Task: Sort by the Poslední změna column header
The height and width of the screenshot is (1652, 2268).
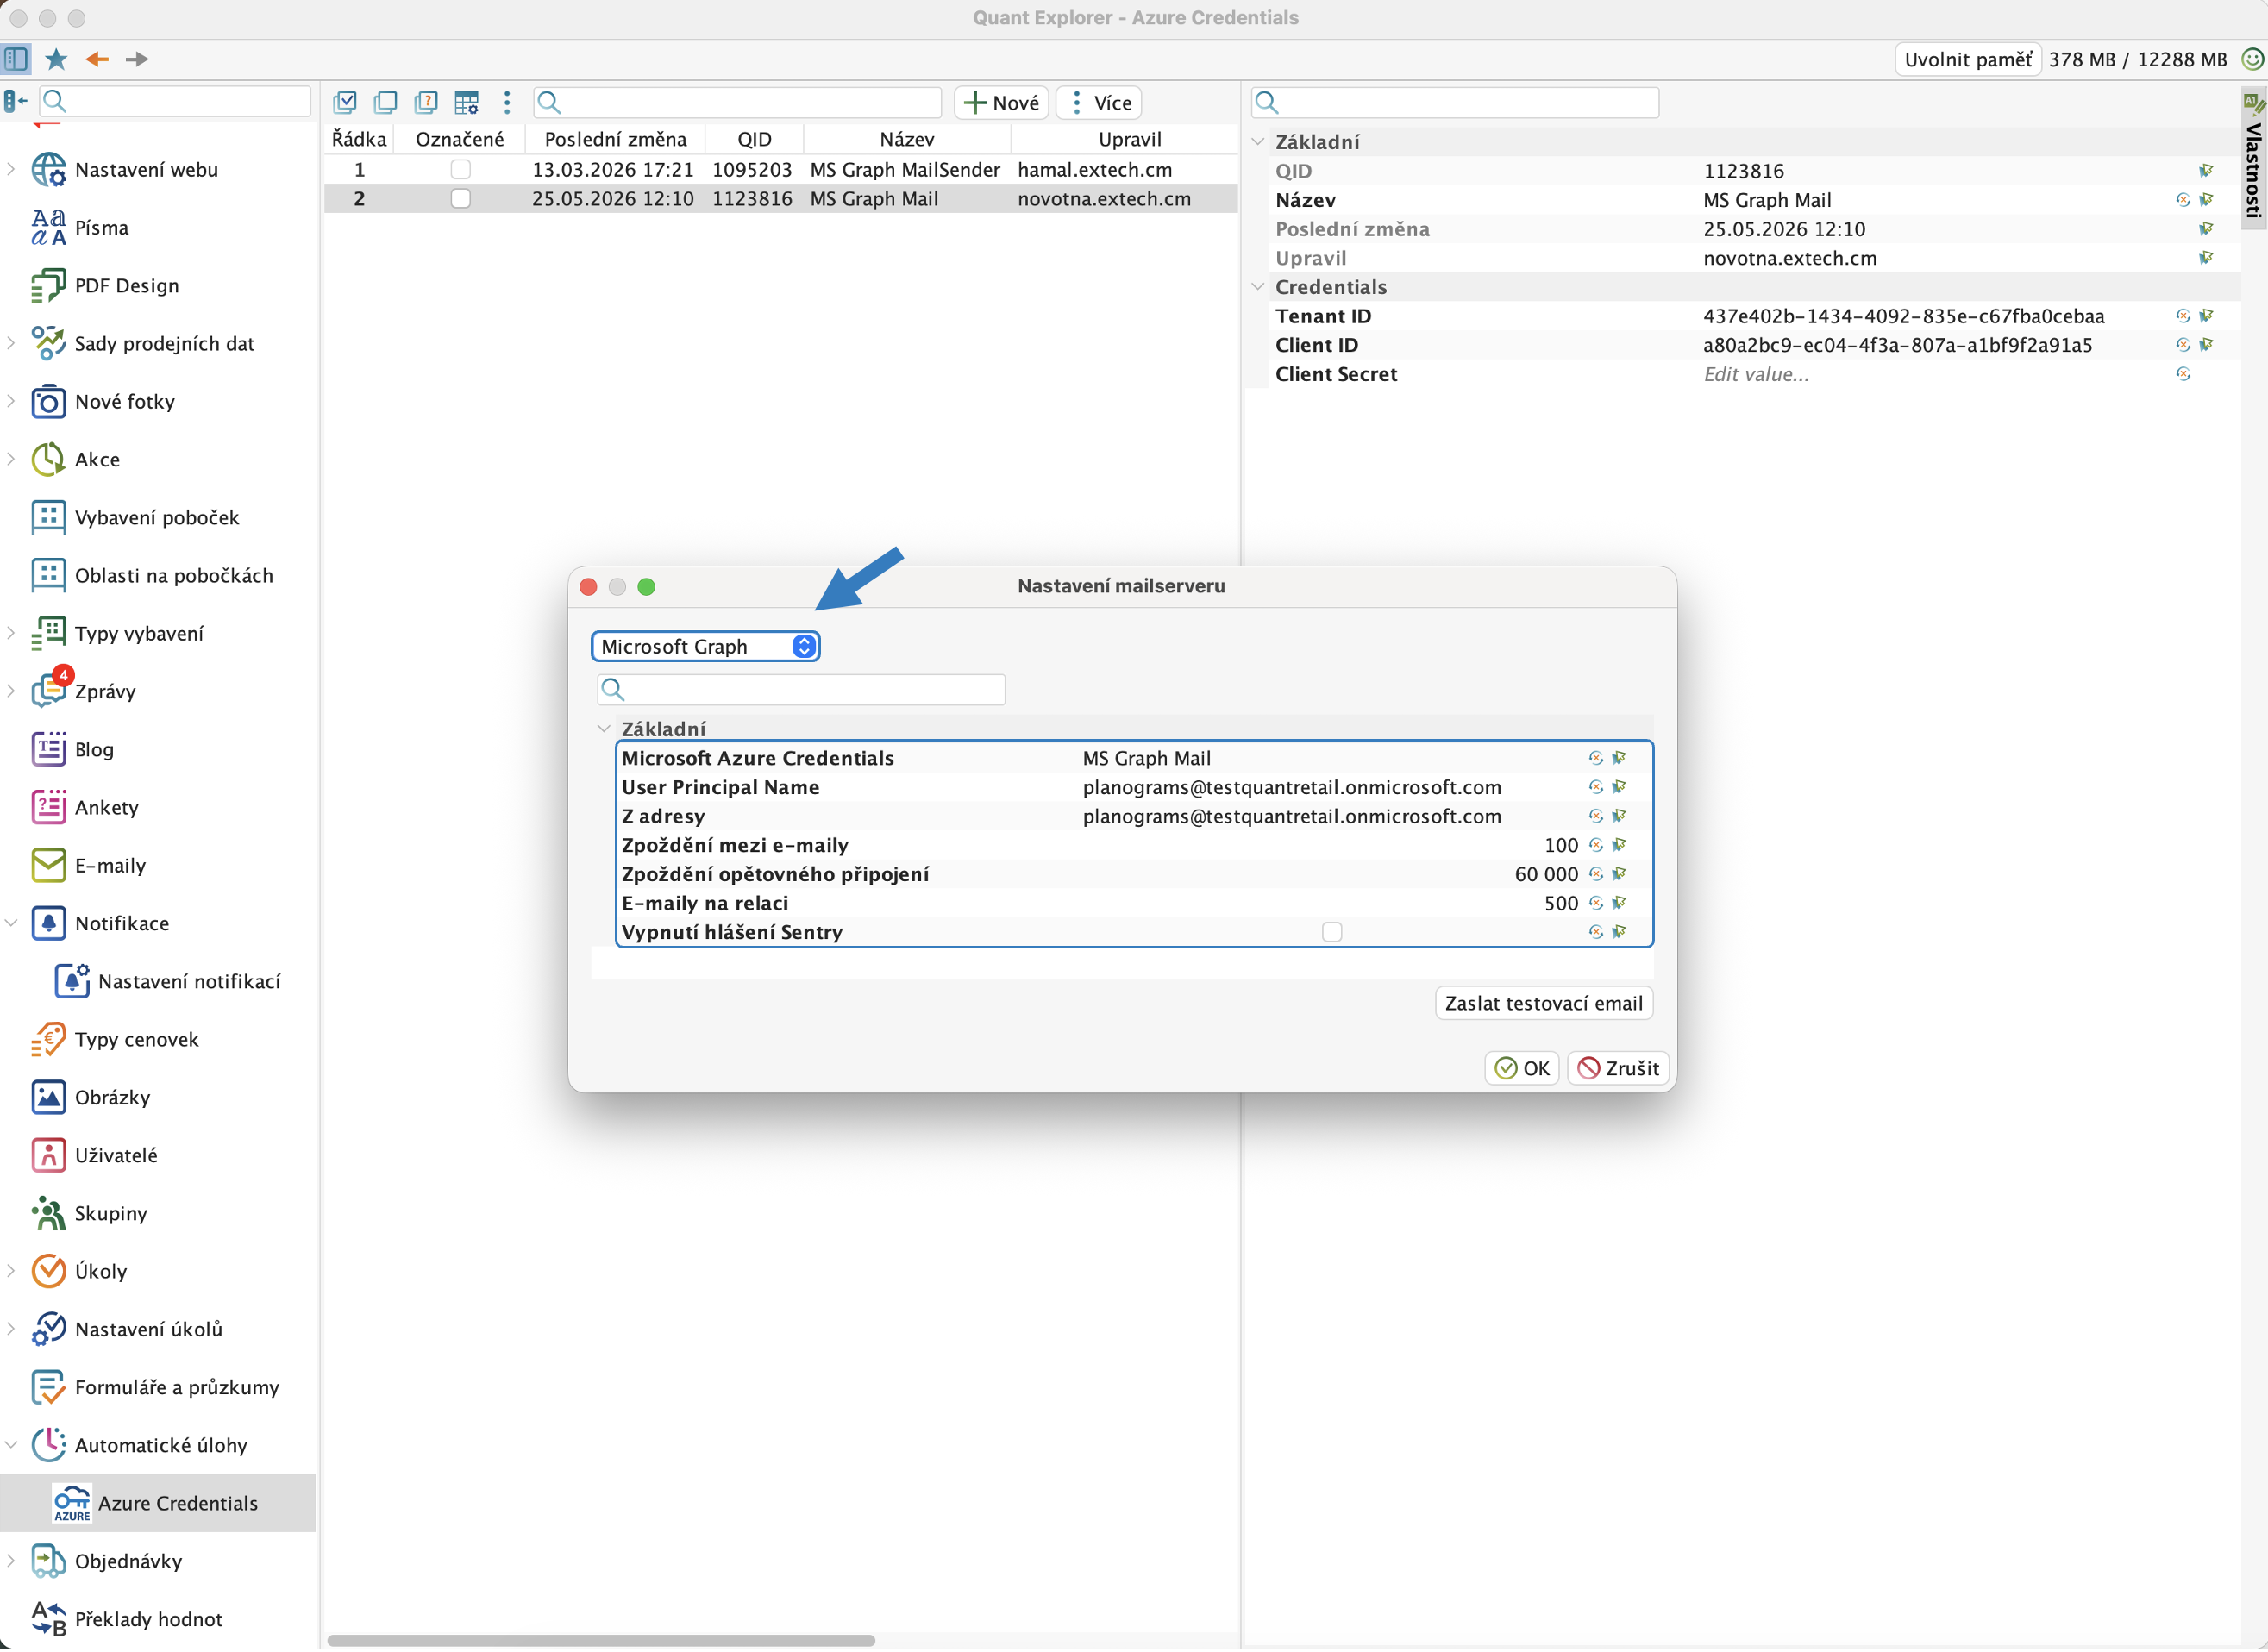Action: [x=615, y=139]
